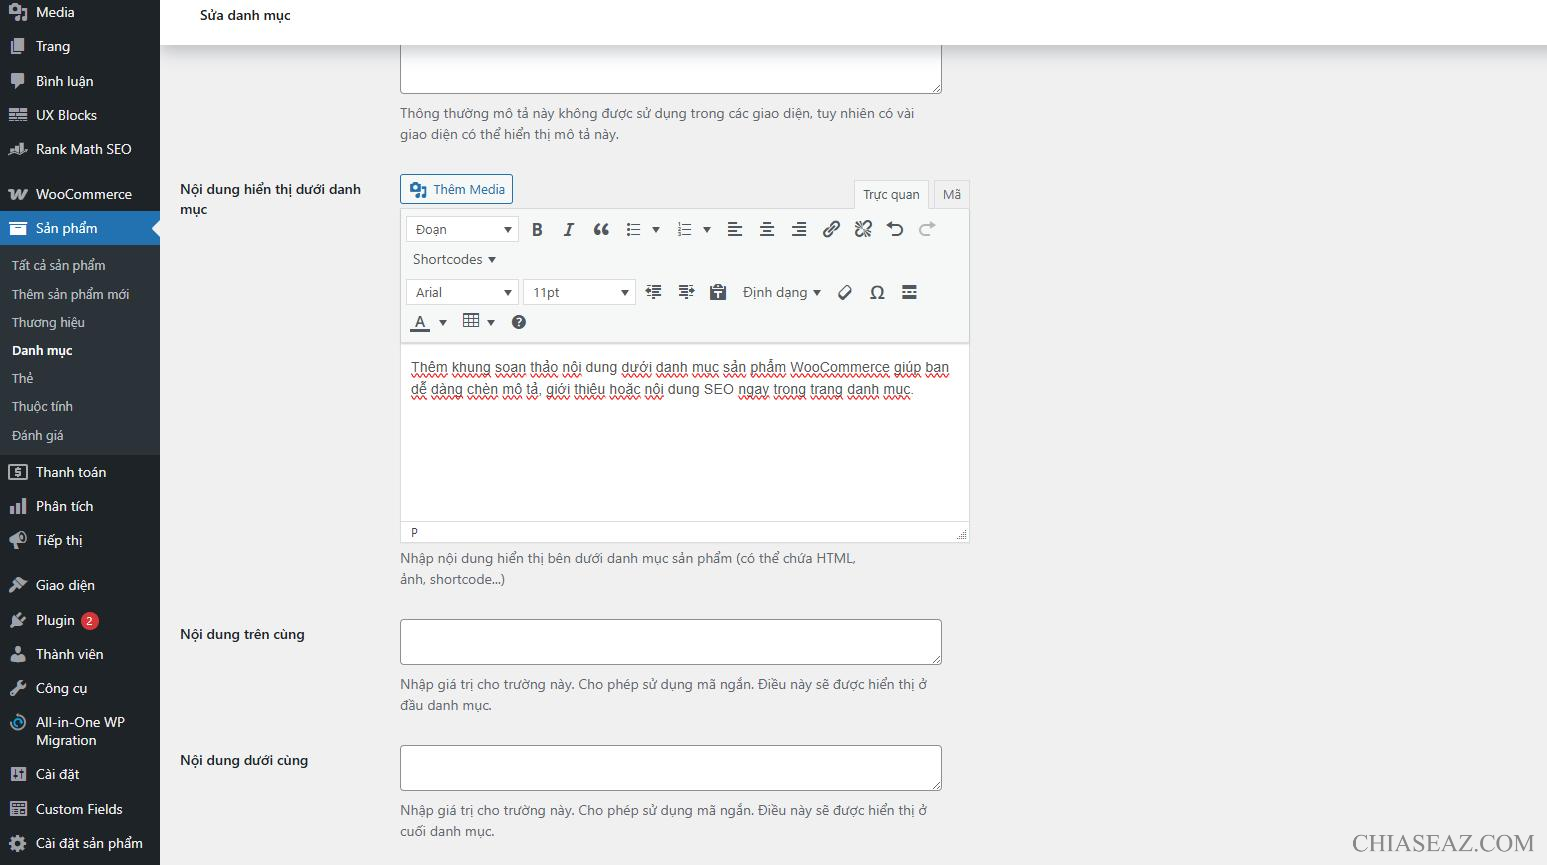Open the Thuộc tính submenu link
Image resolution: width=1547 pixels, height=865 pixels.
(x=42, y=407)
